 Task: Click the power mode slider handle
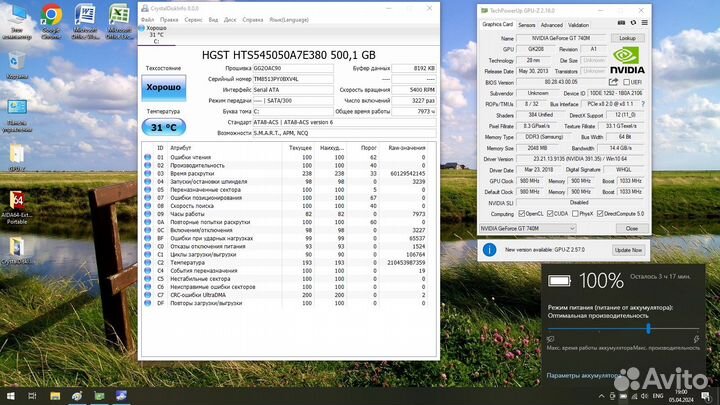click(648, 328)
